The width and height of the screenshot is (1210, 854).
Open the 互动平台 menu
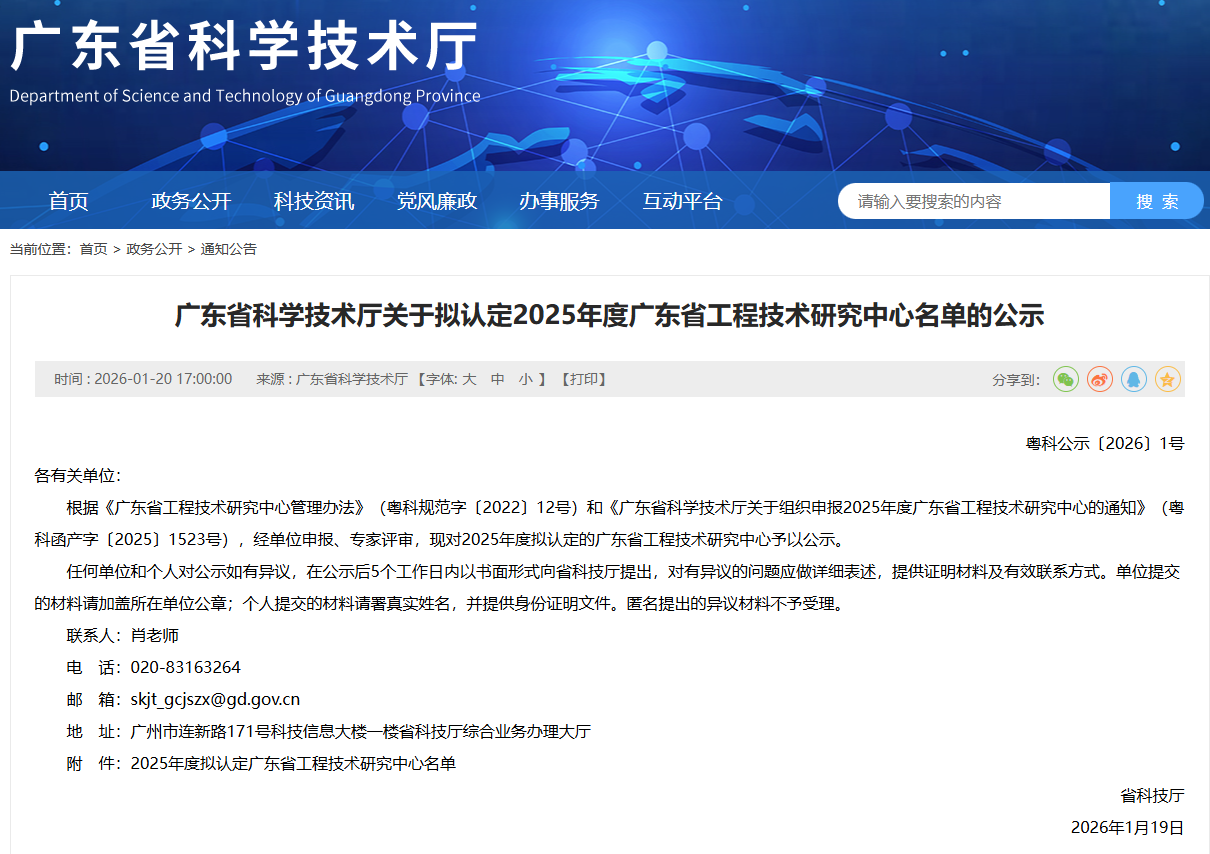[x=682, y=200]
